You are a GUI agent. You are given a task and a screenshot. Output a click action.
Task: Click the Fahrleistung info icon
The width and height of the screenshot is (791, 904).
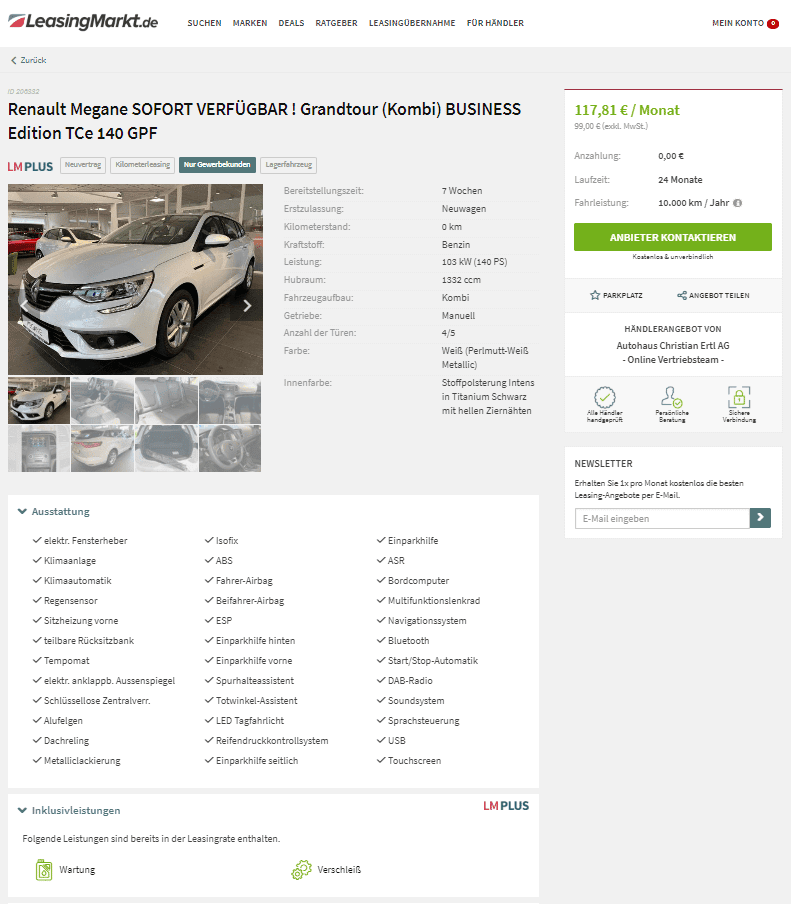click(x=737, y=203)
